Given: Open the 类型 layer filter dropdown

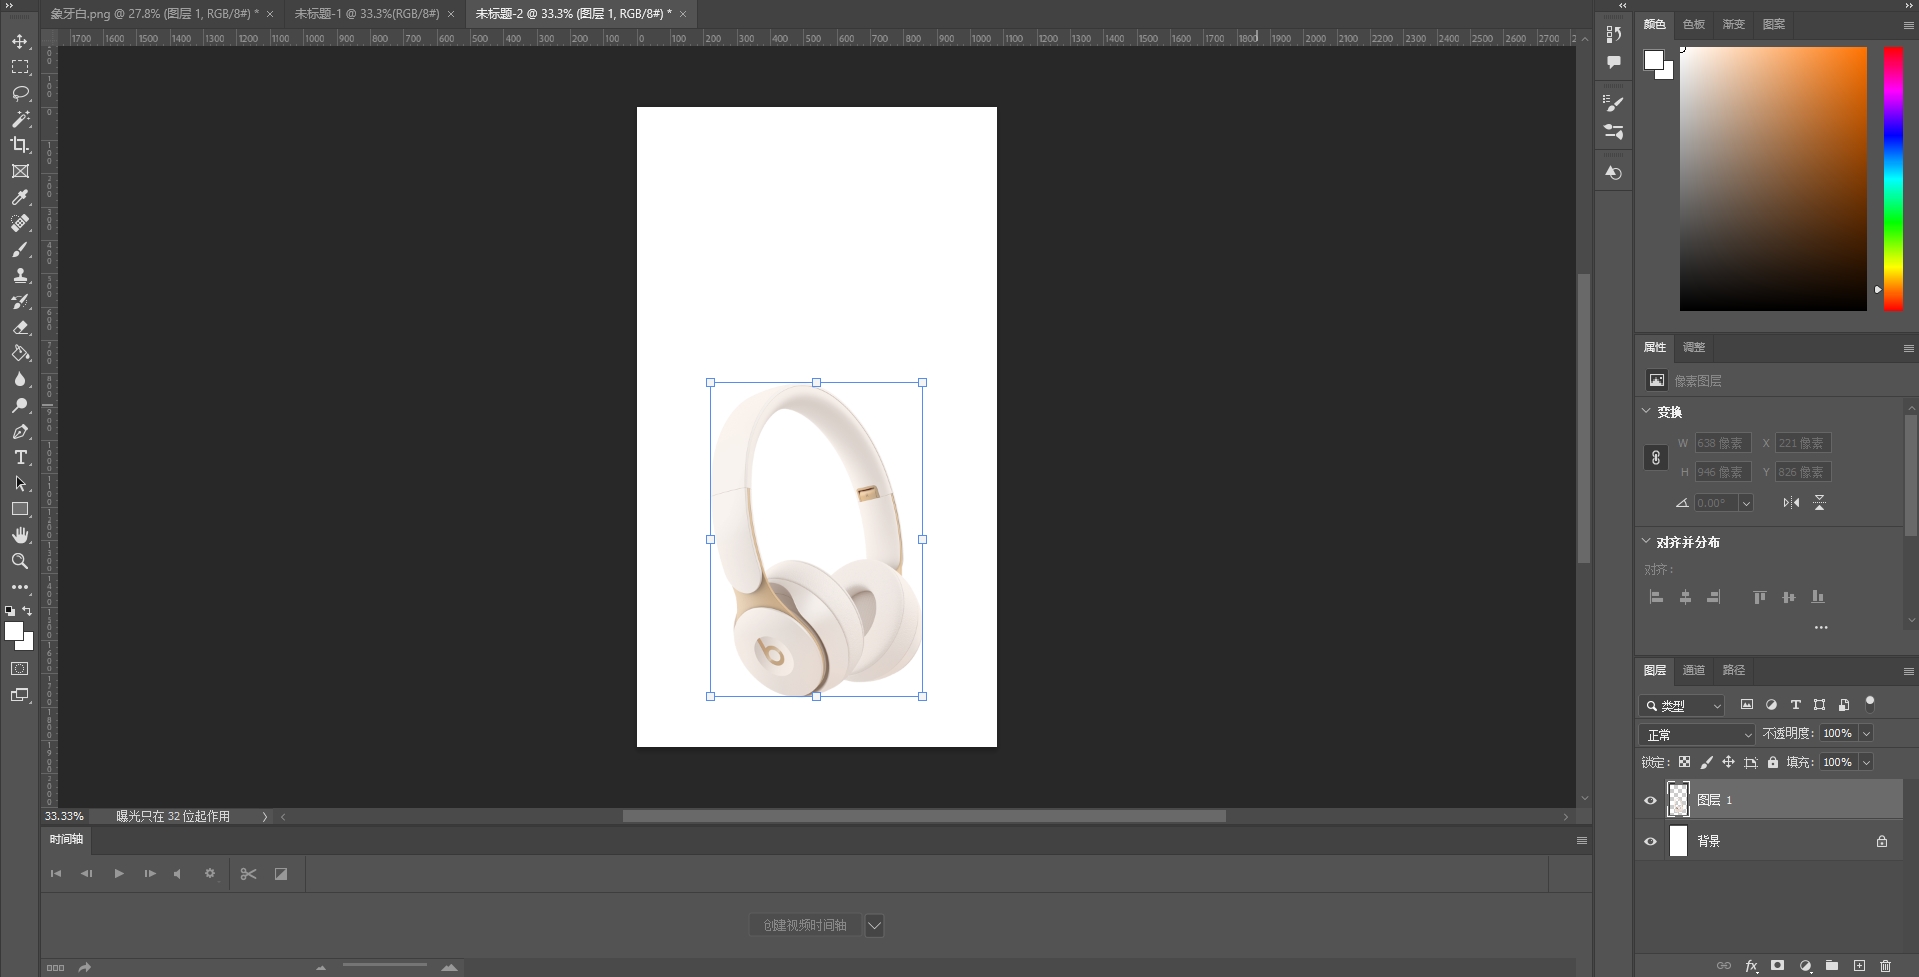Looking at the screenshot, I should coord(1682,705).
